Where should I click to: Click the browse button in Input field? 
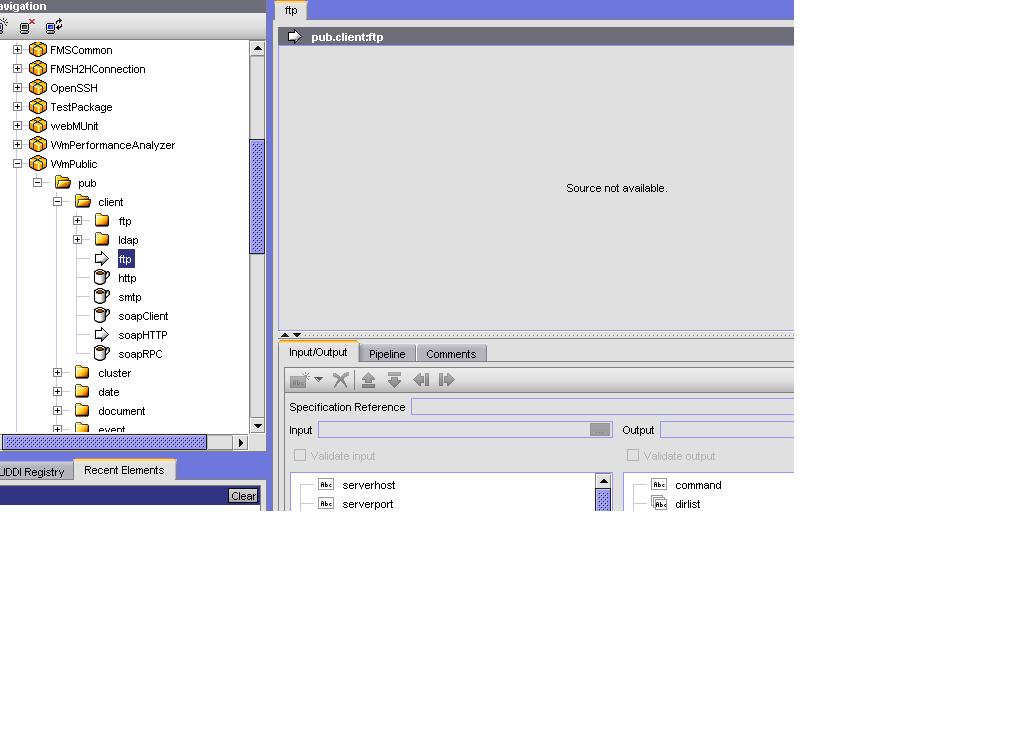tap(600, 430)
